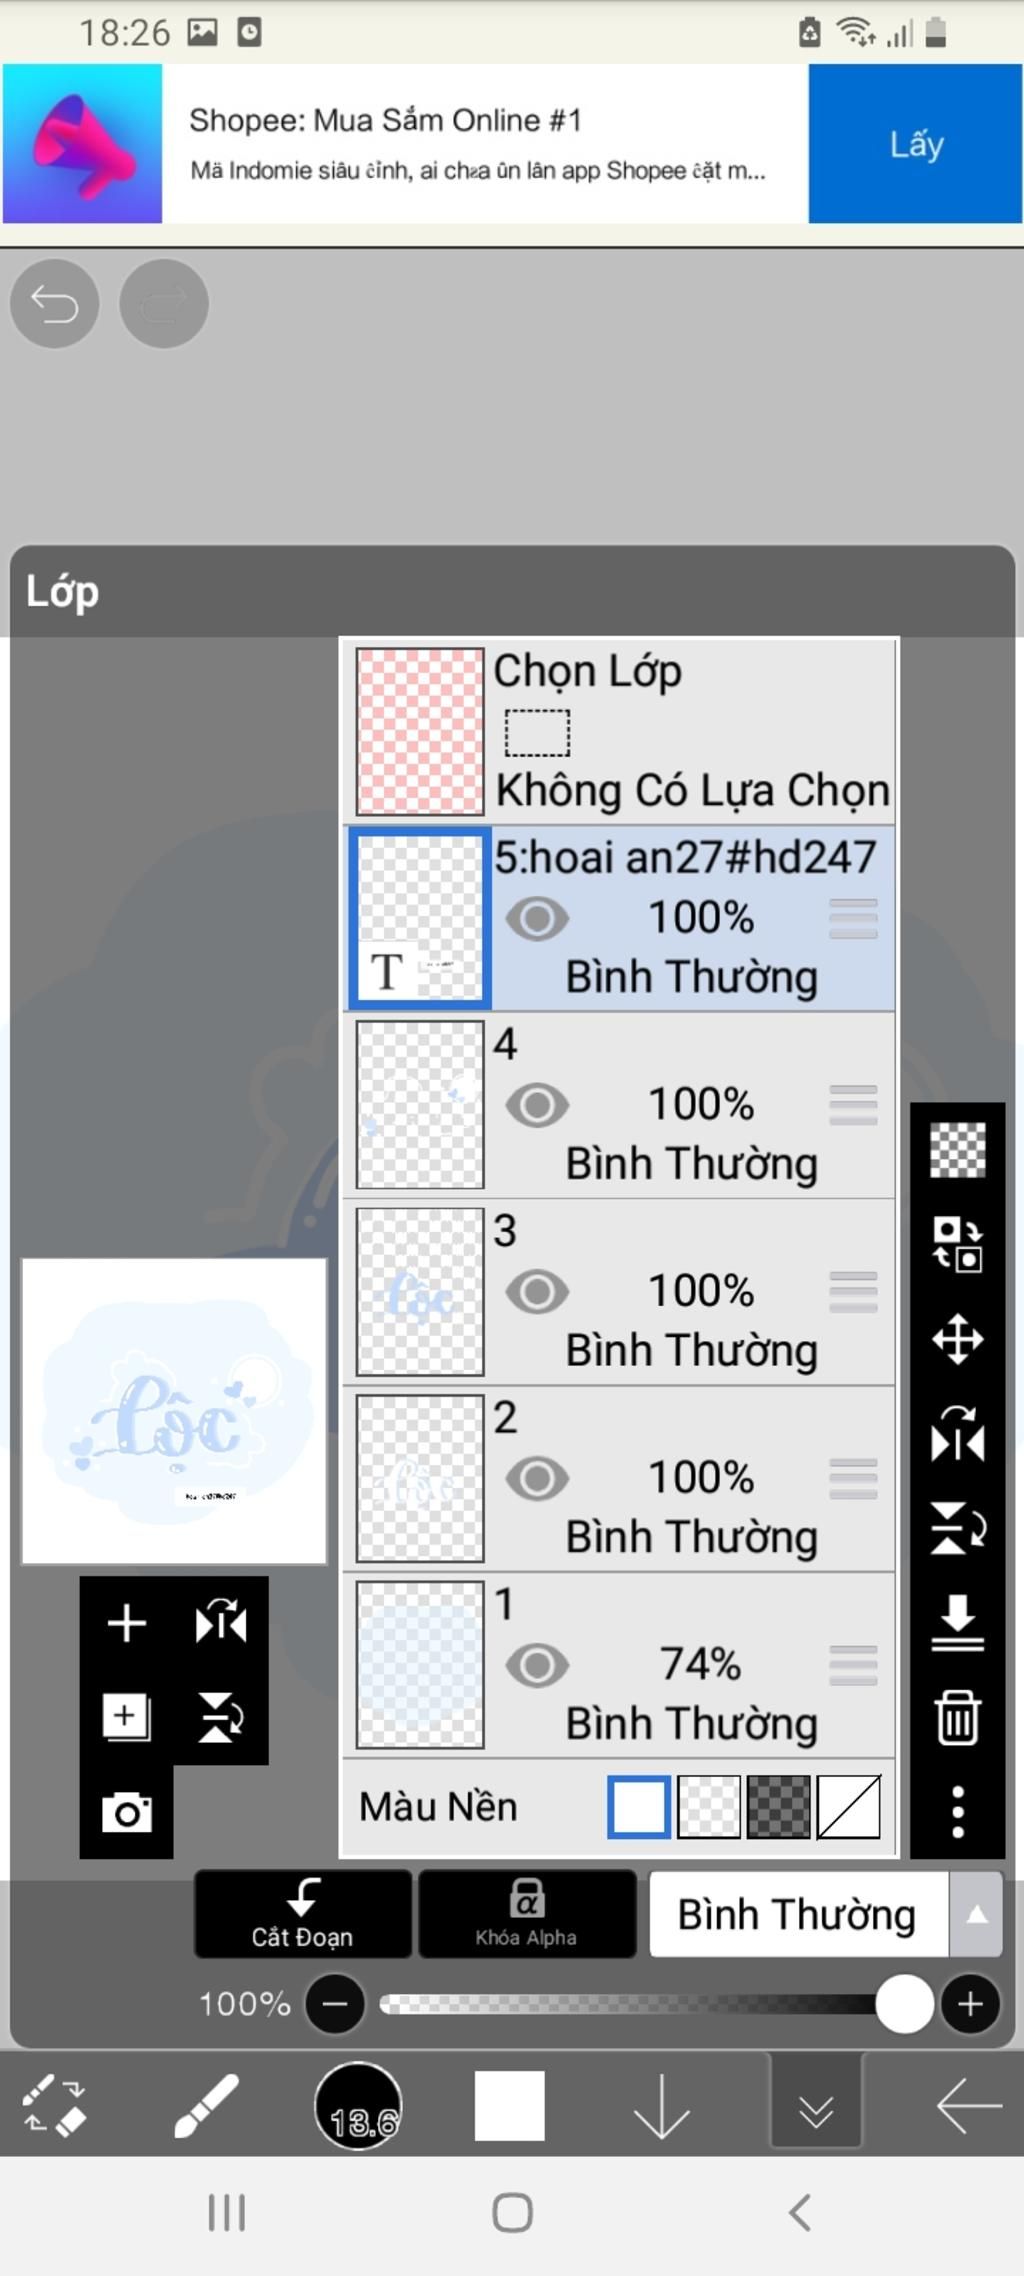Add a new layer with plus icon
1024x2276 pixels.
126,1622
